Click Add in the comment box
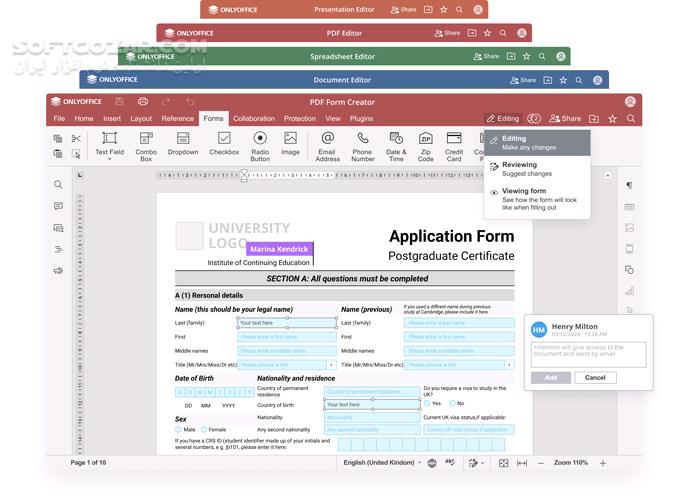The image size is (700, 502). 551,377
